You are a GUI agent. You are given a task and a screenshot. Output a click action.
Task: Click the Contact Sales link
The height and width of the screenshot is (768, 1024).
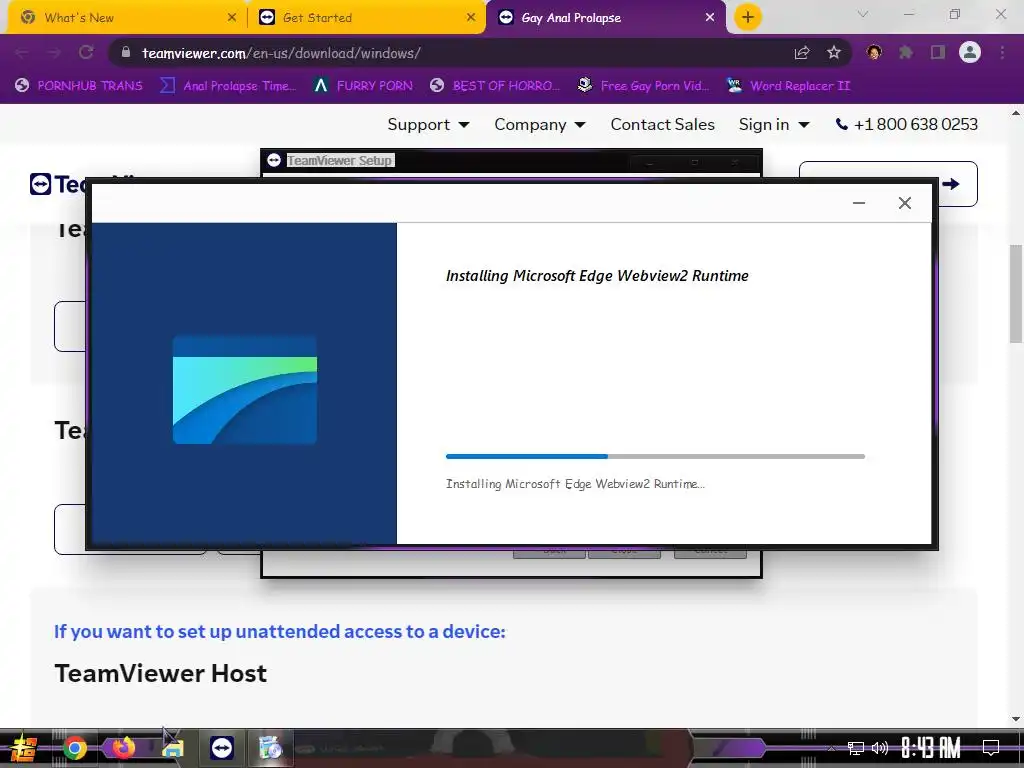tap(662, 124)
